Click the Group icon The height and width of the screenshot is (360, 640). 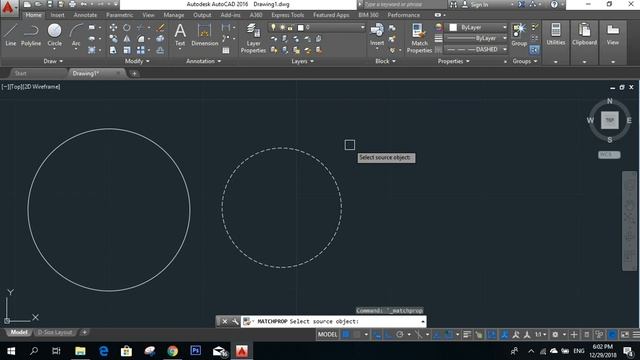click(519, 35)
